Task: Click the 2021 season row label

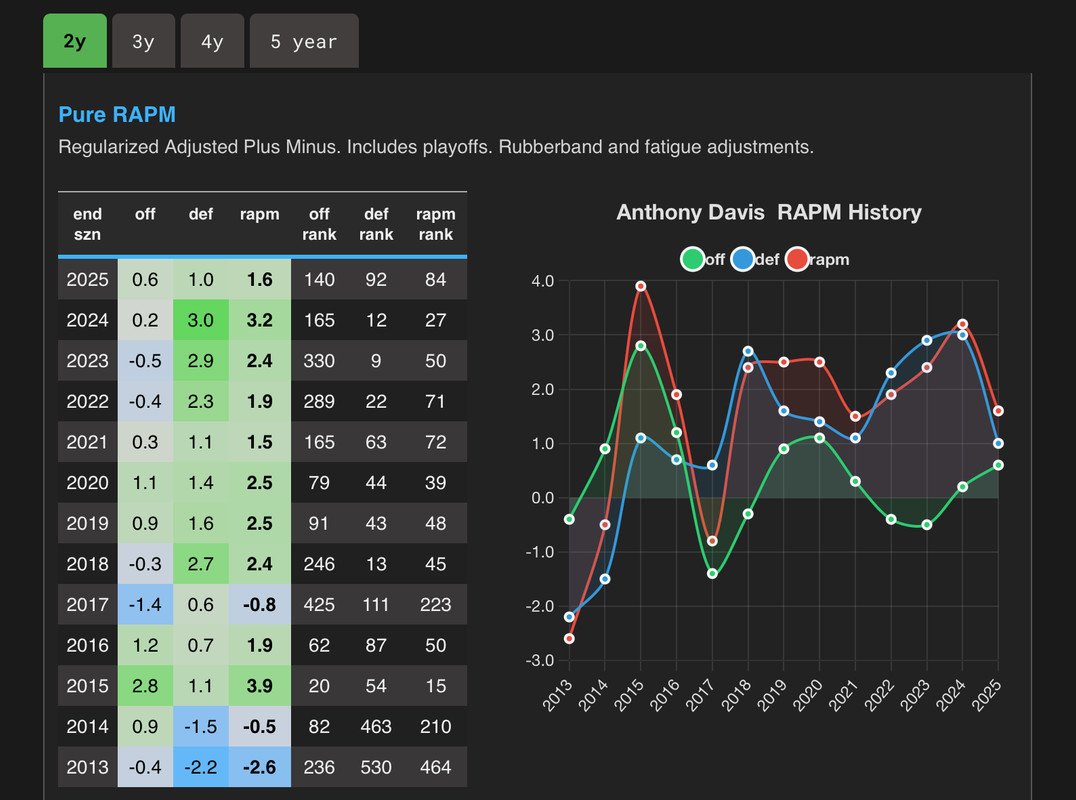Action: 87,442
